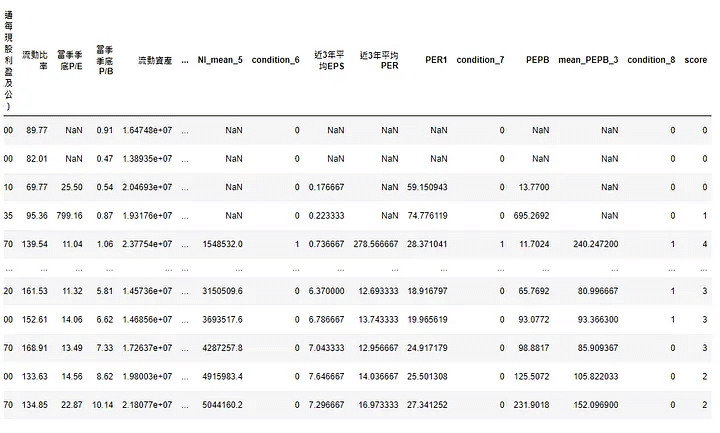Click the PER1 value 59.150943

(x=427, y=186)
